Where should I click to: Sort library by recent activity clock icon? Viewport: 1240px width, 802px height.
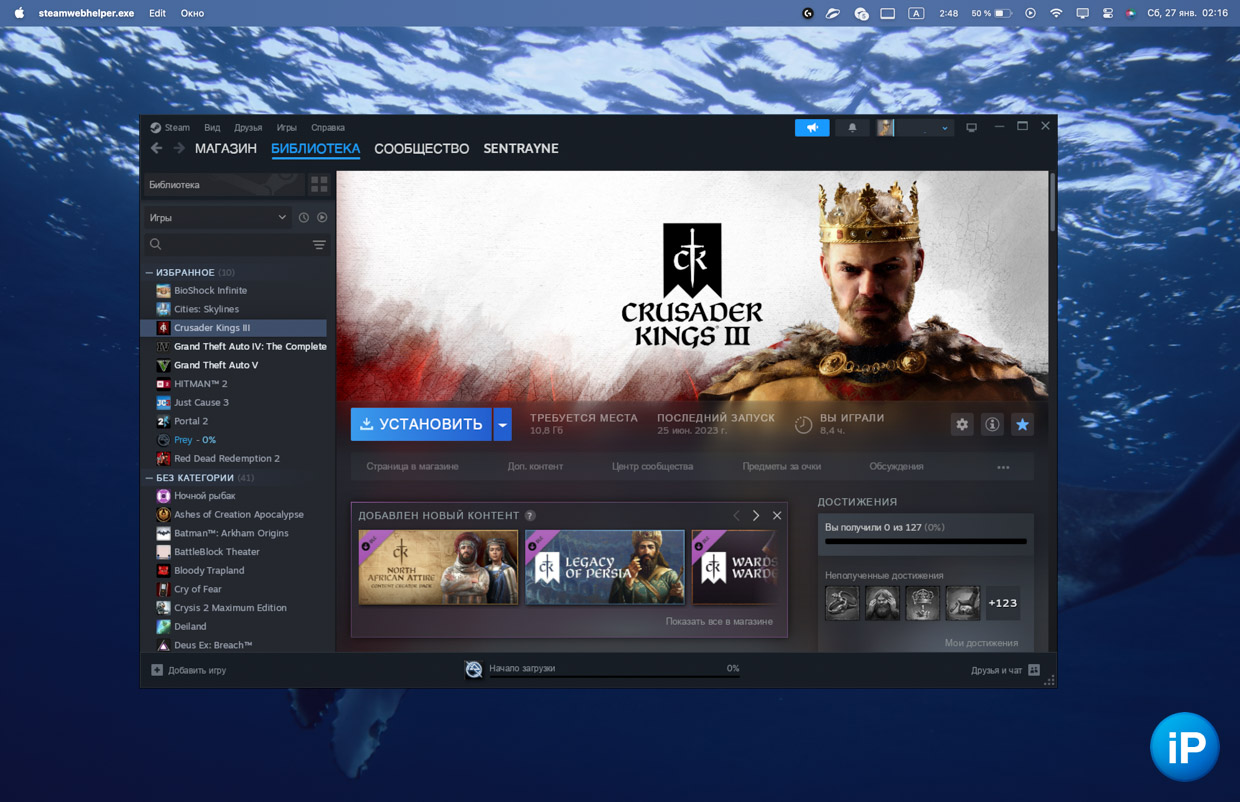tap(304, 217)
